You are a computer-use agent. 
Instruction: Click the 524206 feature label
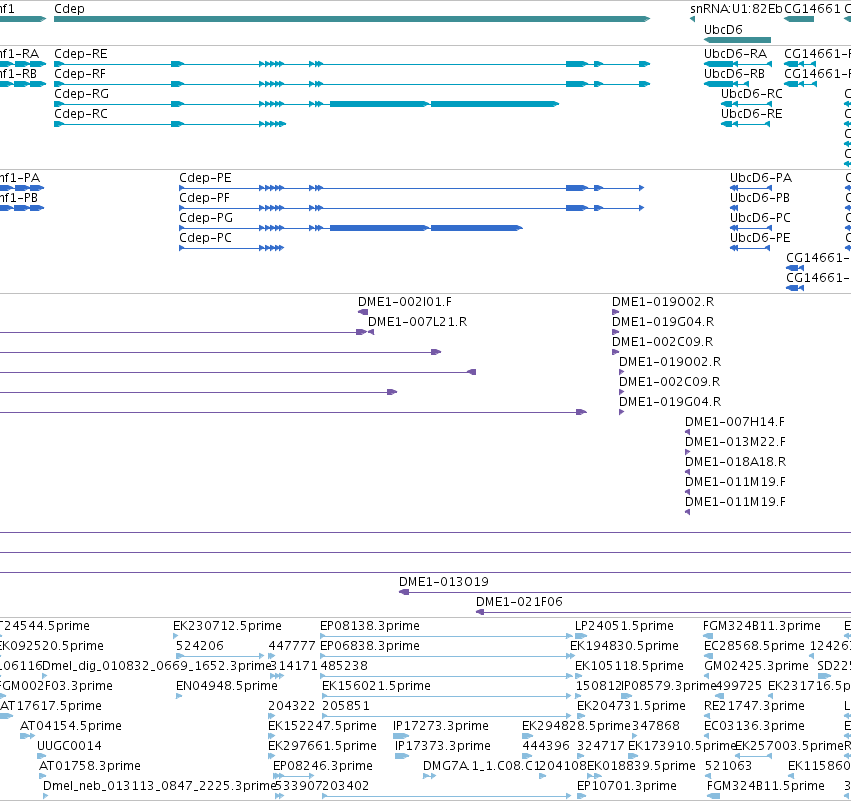(x=199, y=646)
